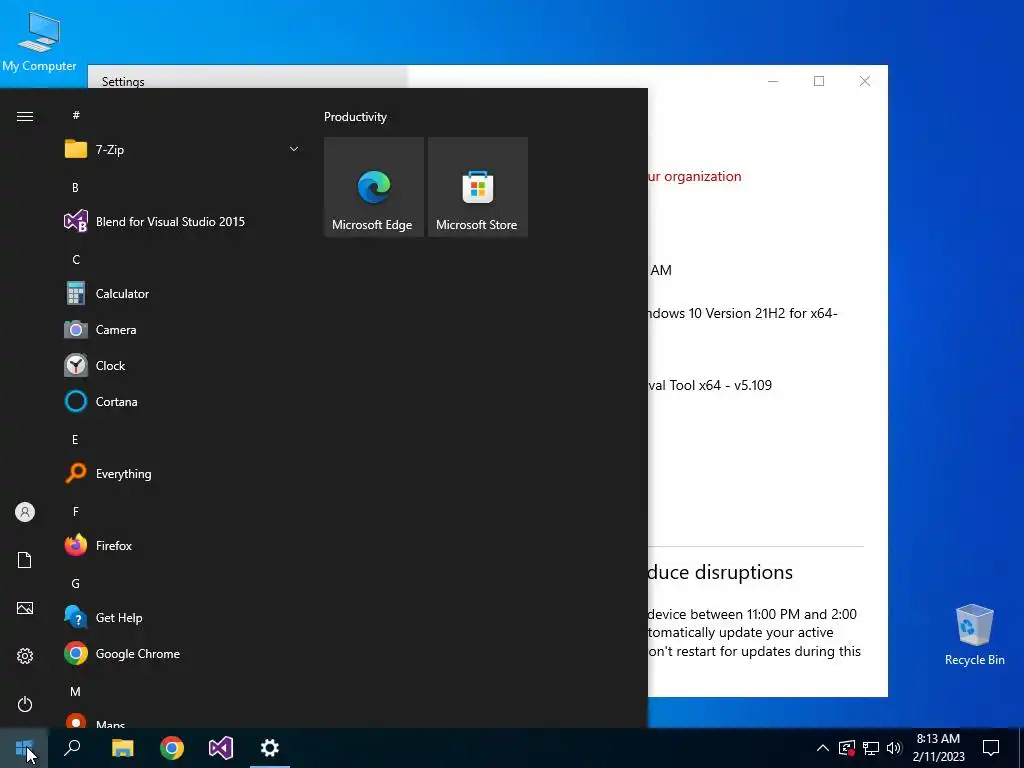This screenshot has height=768, width=1024.
Task: Launch Google Chrome from the app list
Action: coord(182,654)
